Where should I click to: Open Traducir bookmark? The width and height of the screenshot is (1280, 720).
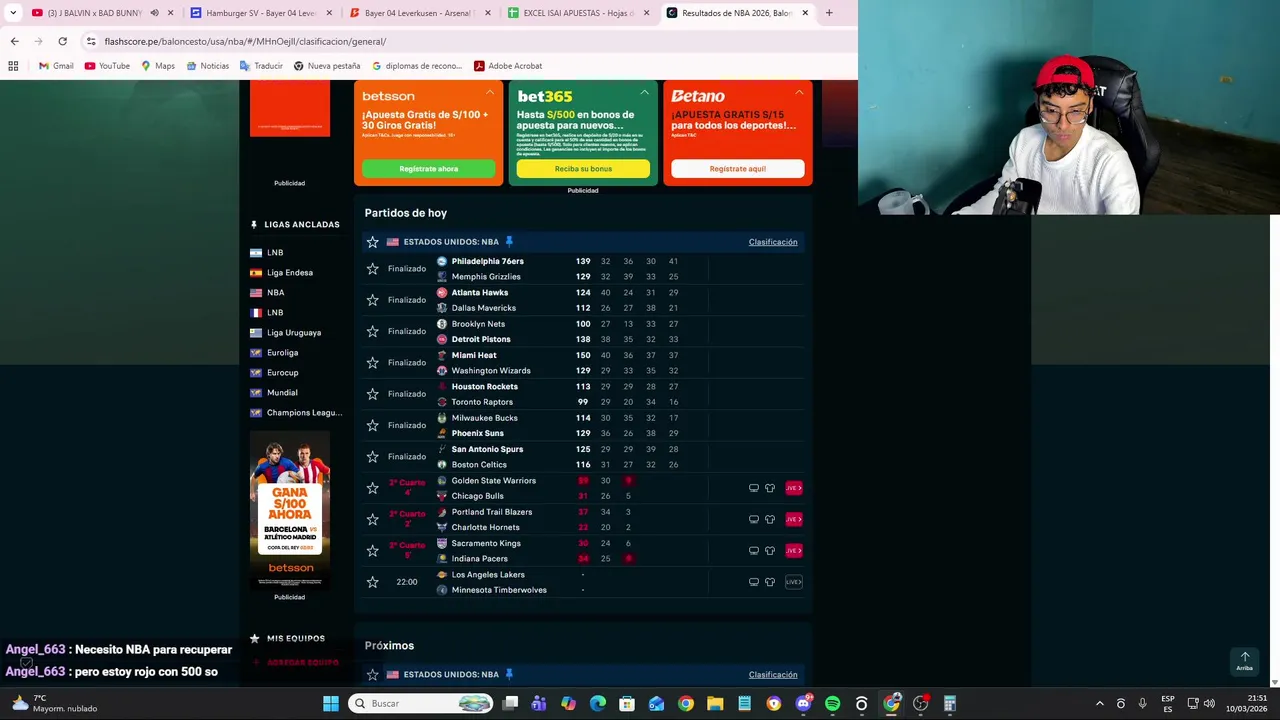pos(261,66)
